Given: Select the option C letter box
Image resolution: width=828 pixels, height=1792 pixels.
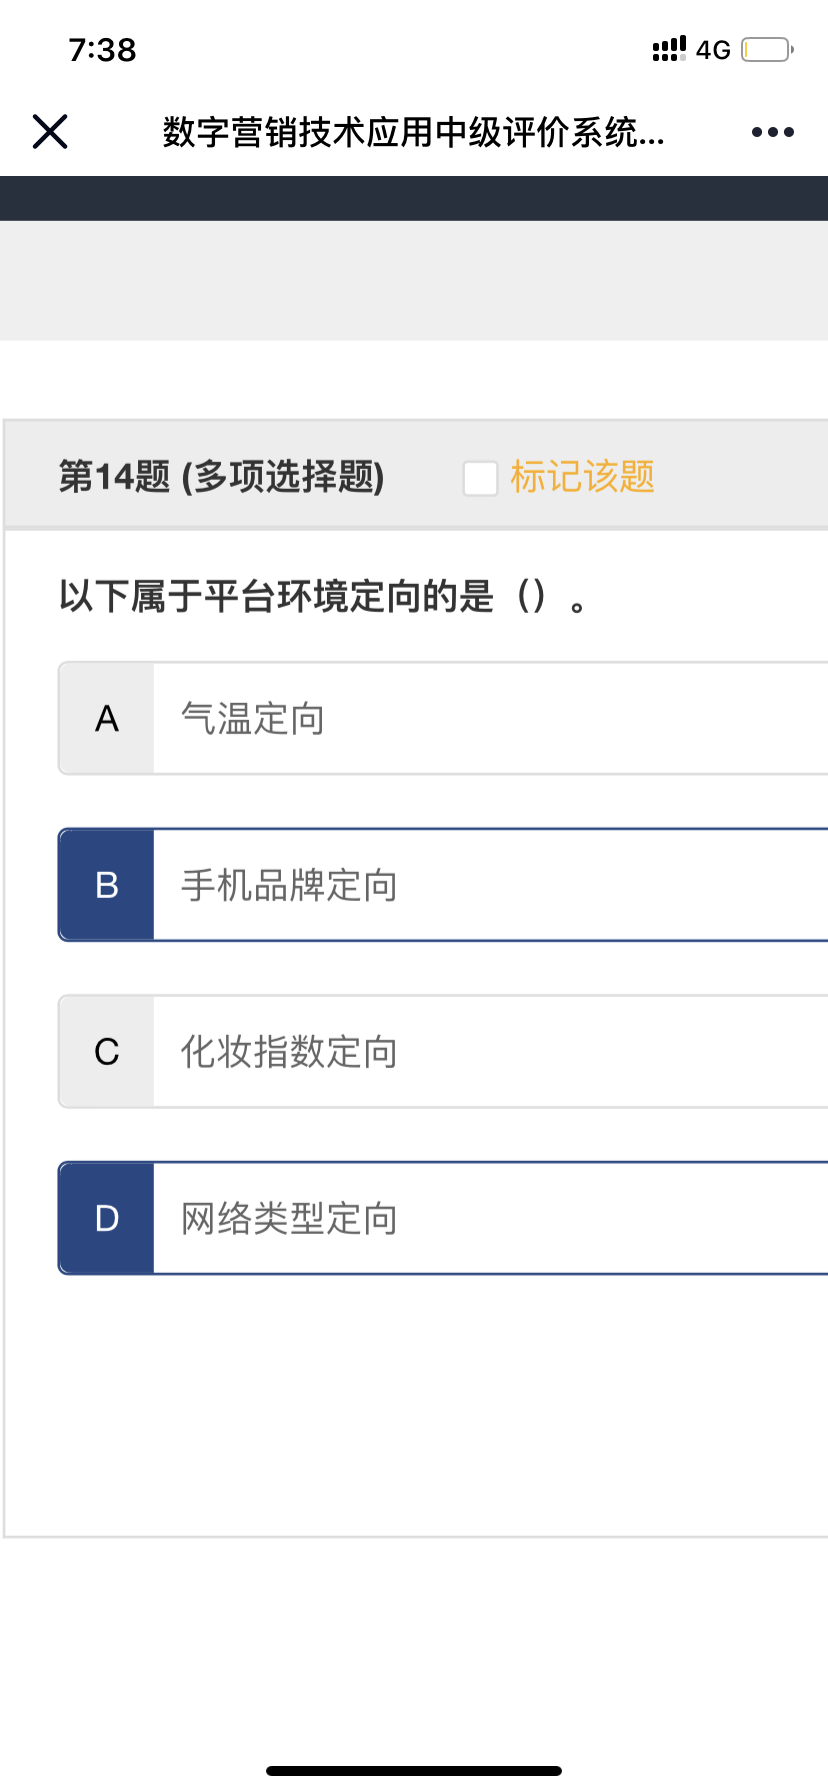Looking at the screenshot, I should click(x=107, y=1051).
